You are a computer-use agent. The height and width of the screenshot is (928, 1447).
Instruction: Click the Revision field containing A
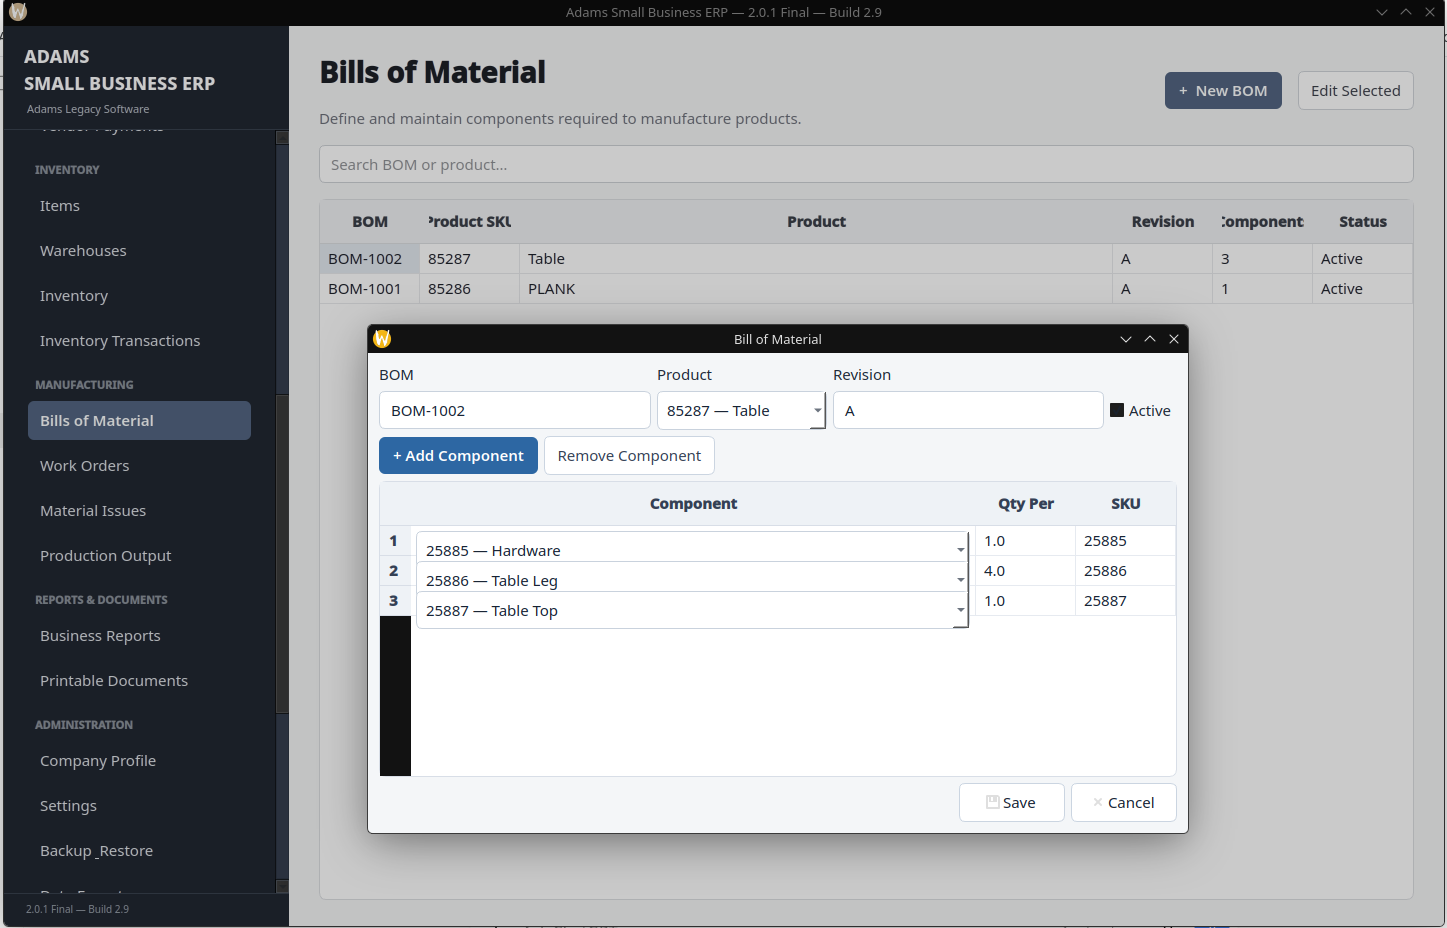point(968,410)
